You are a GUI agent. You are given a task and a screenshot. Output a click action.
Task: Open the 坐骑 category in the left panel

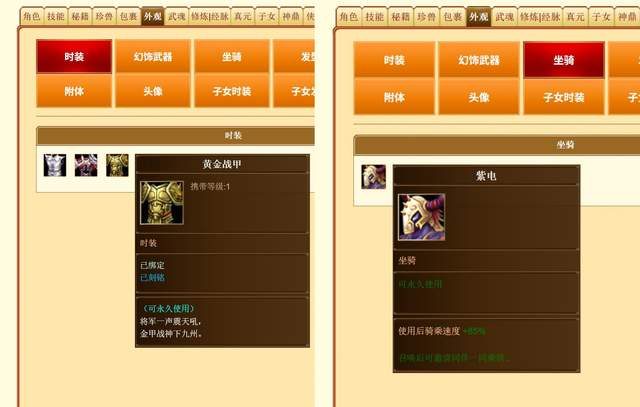pyautogui.click(x=232, y=57)
